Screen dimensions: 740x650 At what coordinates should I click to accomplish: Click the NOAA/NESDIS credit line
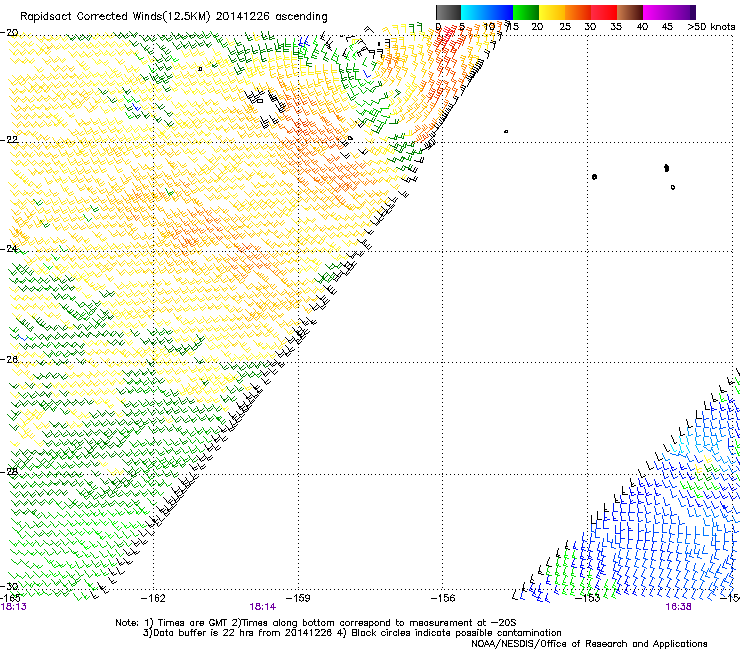(589, 644)
